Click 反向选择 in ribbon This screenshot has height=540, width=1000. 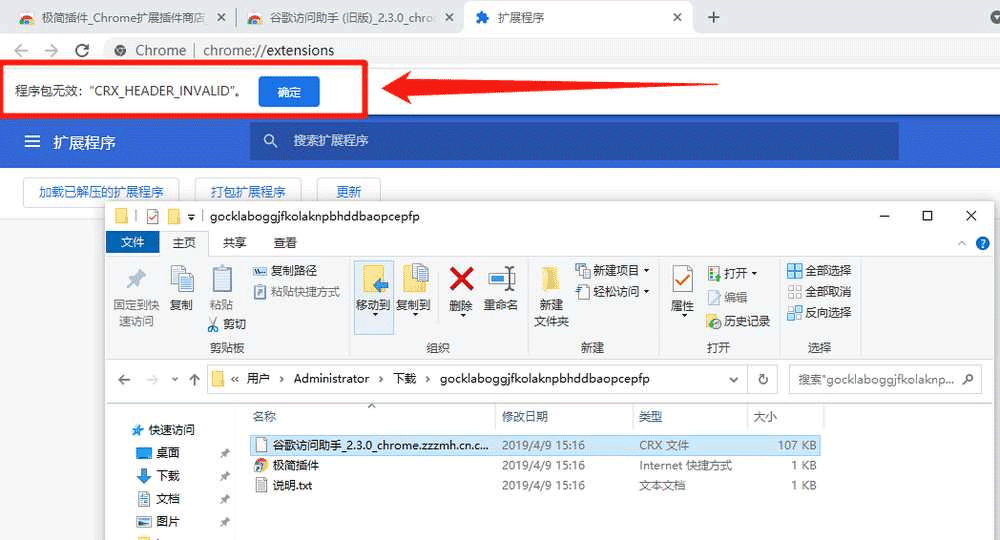point(820,312)
